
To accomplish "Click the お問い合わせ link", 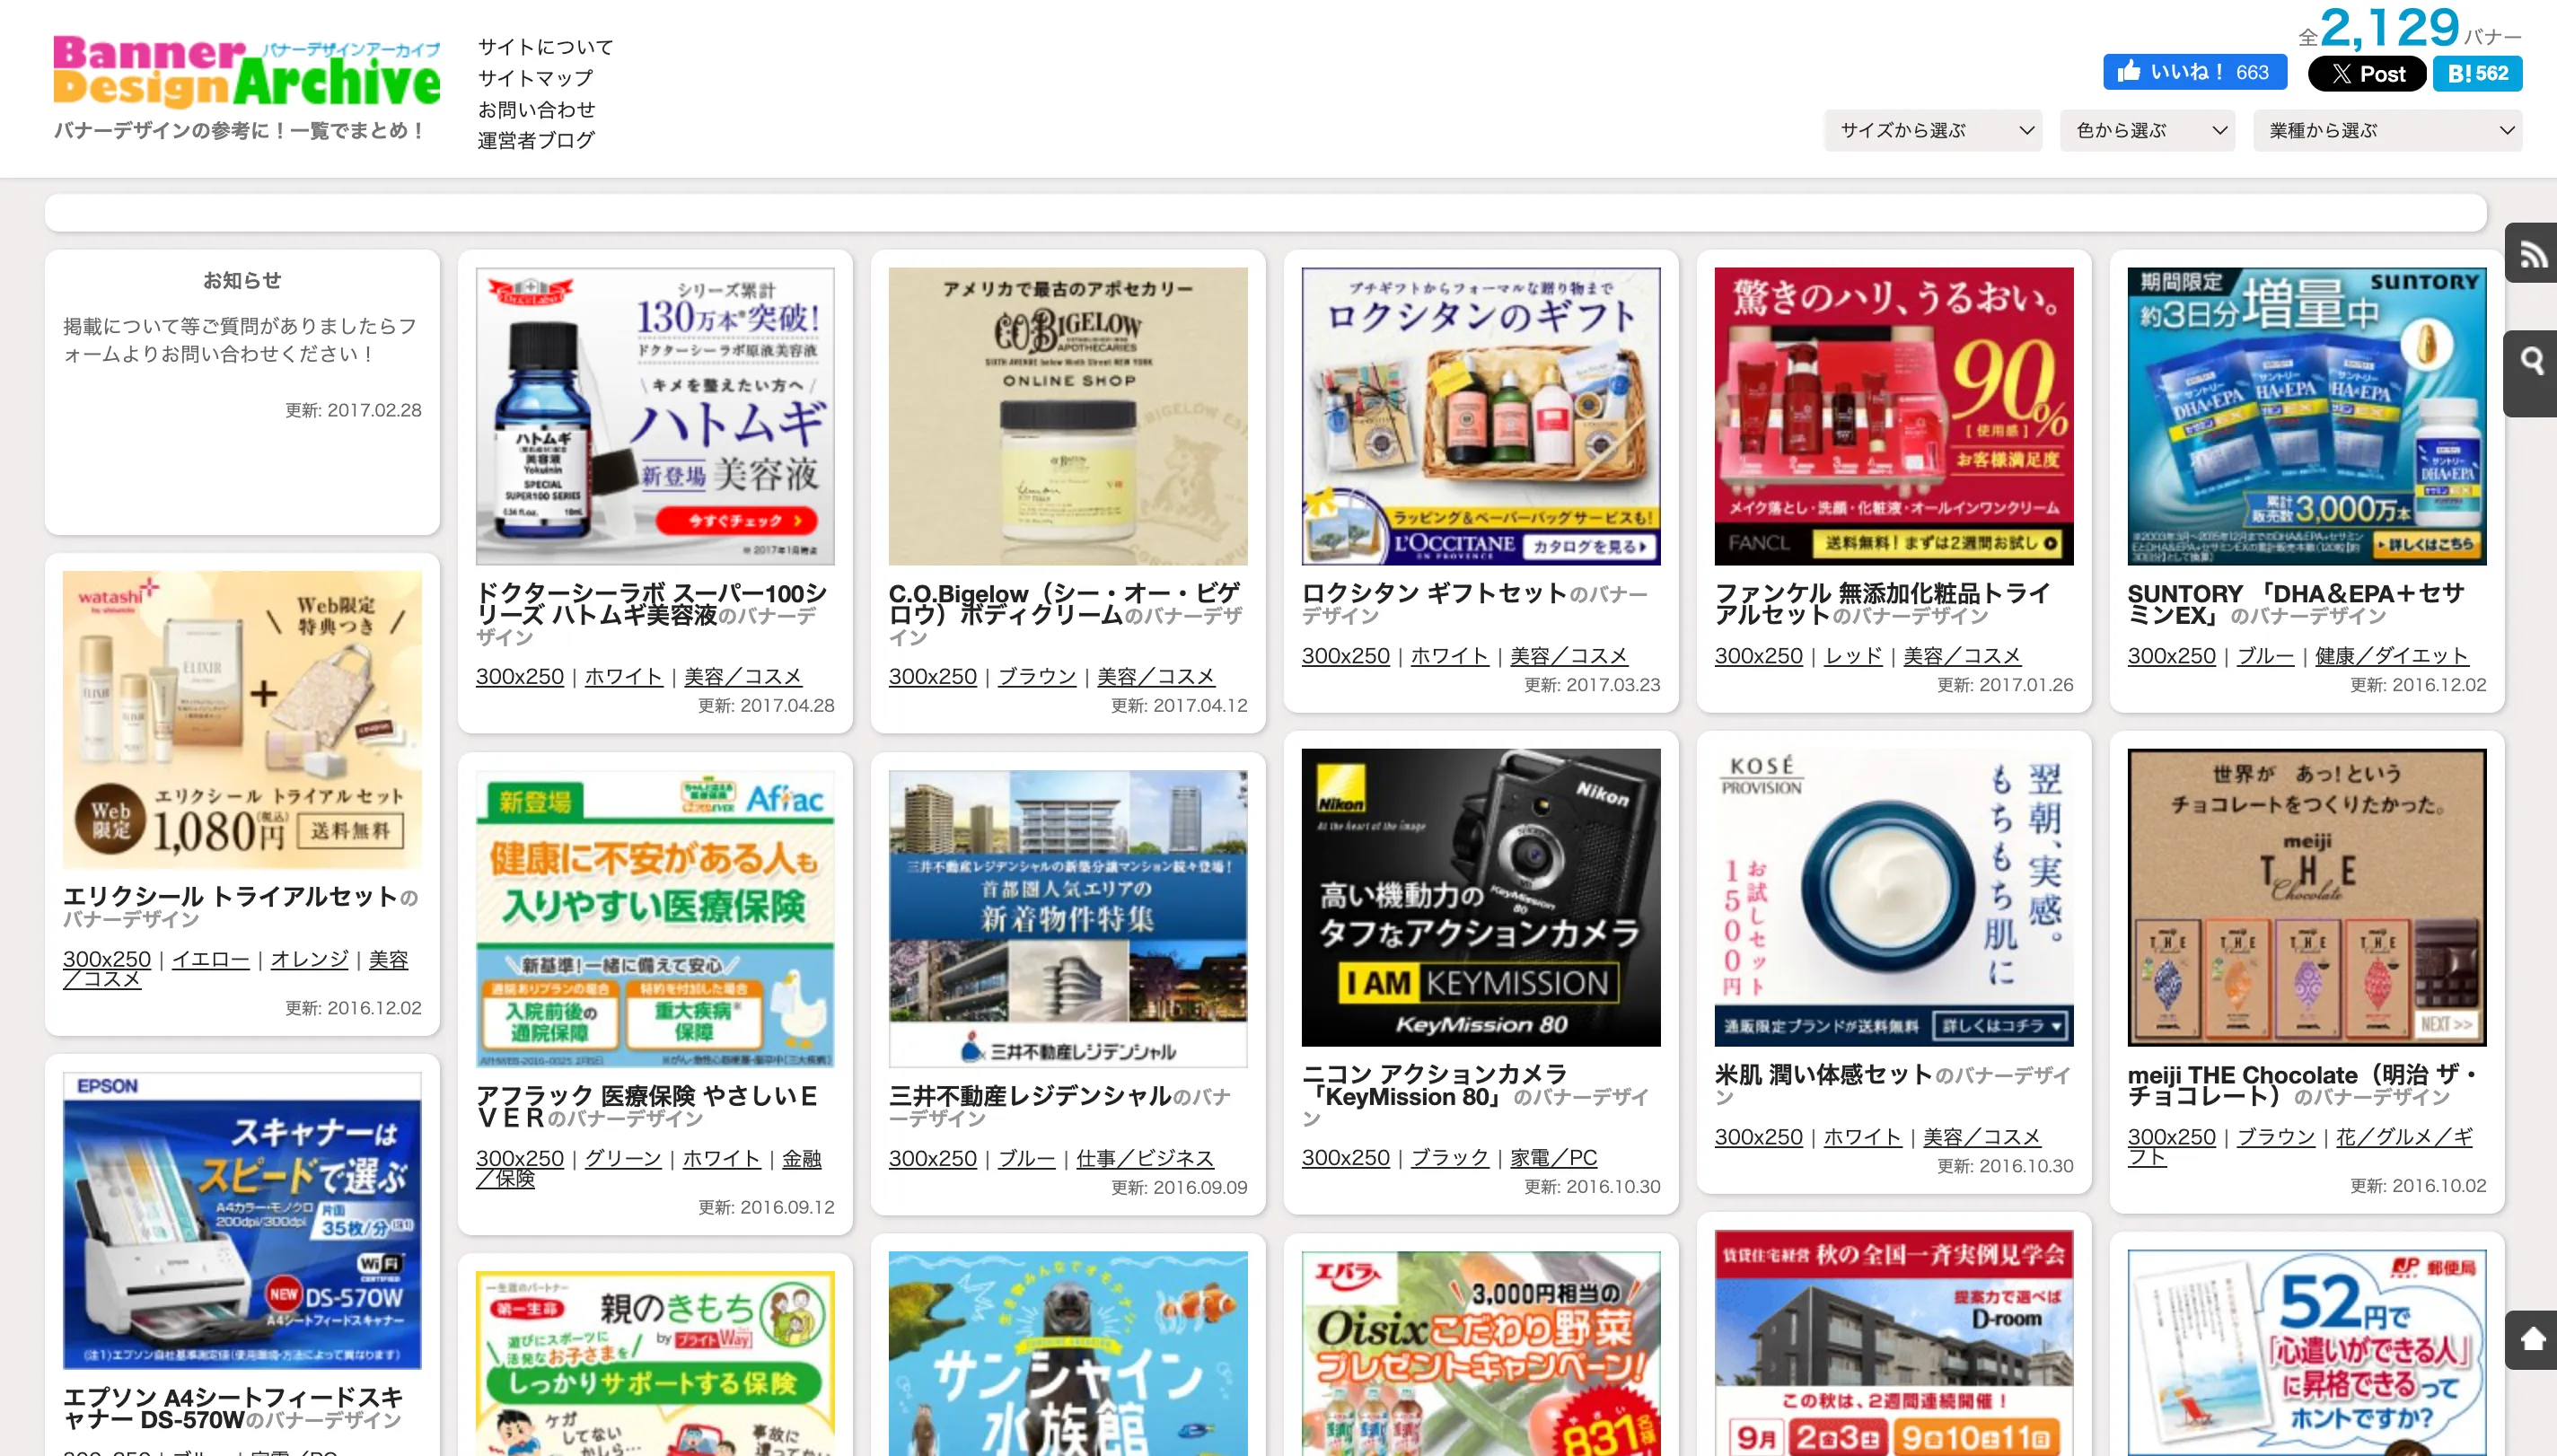I will [x=536, y=109].
